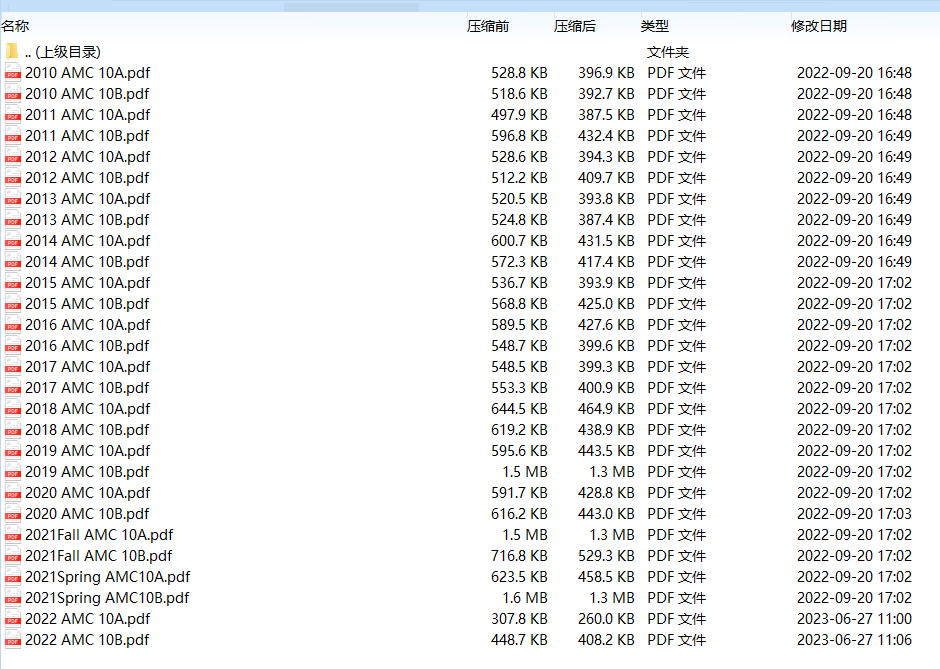Click the compressed size '432.4 KB'

tap(606, 135)
